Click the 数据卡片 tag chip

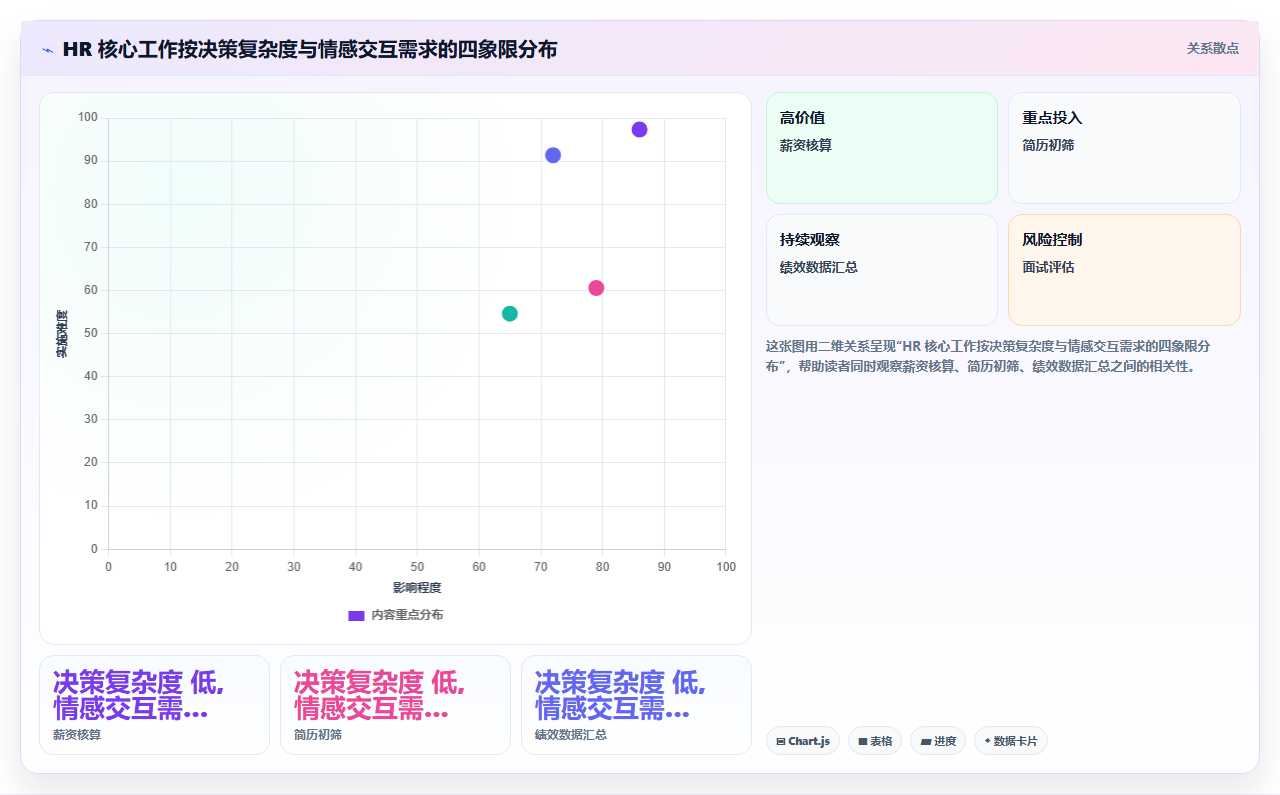[1011, 741]
